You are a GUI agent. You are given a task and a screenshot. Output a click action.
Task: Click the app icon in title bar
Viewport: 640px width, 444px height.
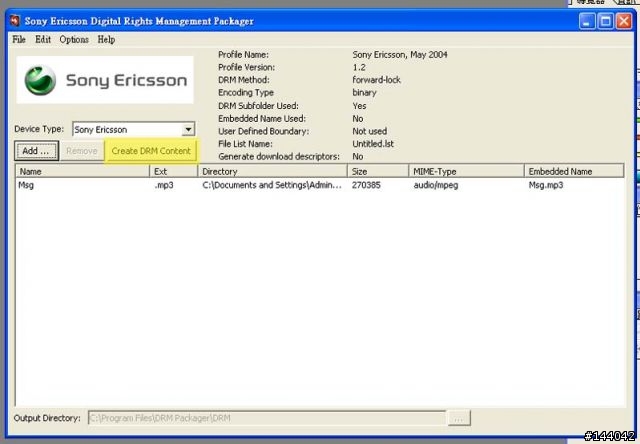15,20
